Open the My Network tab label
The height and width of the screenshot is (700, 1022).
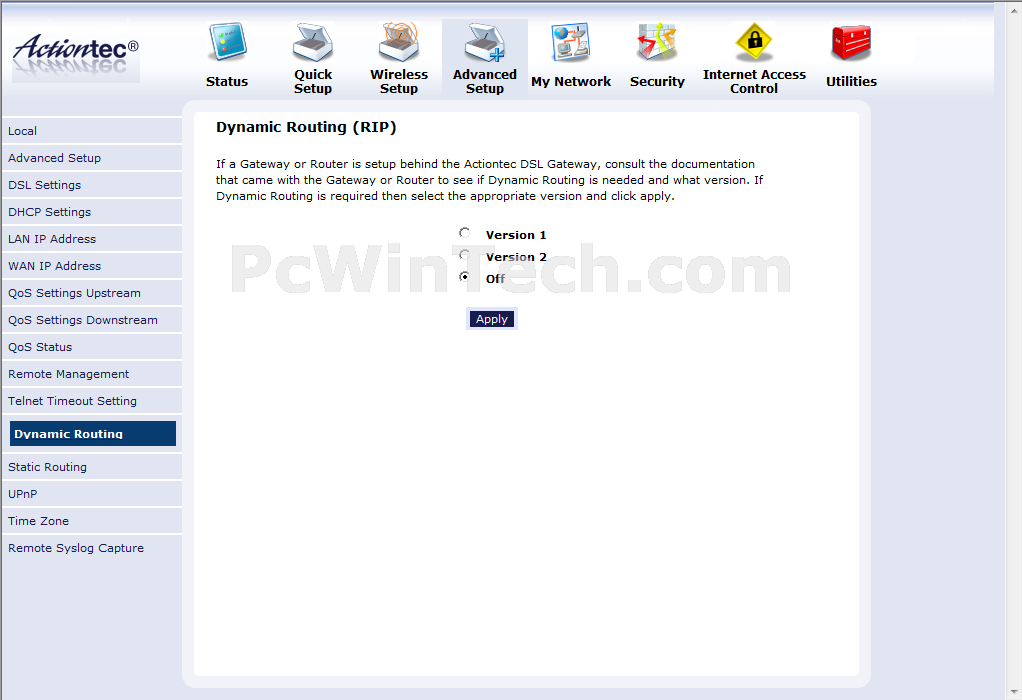tap(571, 81)
